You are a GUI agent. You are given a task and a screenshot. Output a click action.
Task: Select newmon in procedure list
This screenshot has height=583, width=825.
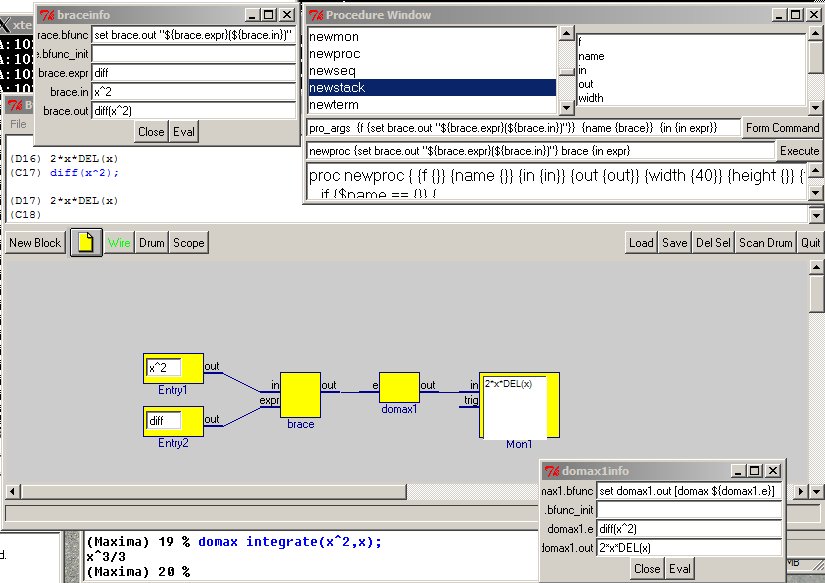(432, 37)
